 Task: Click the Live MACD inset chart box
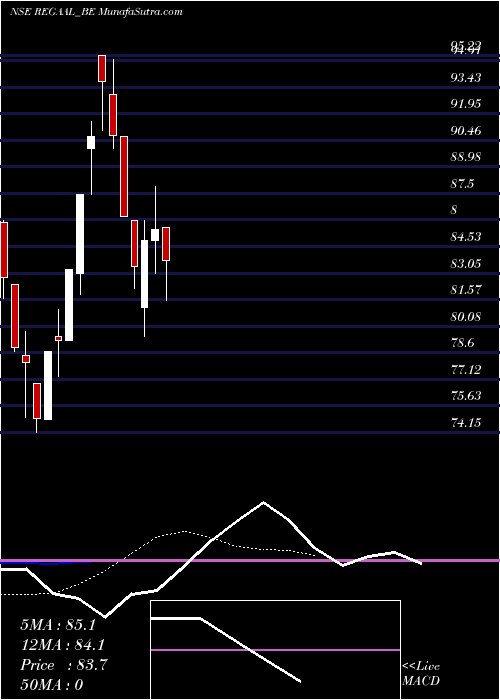pyautogui.click(x=275, y=650)
